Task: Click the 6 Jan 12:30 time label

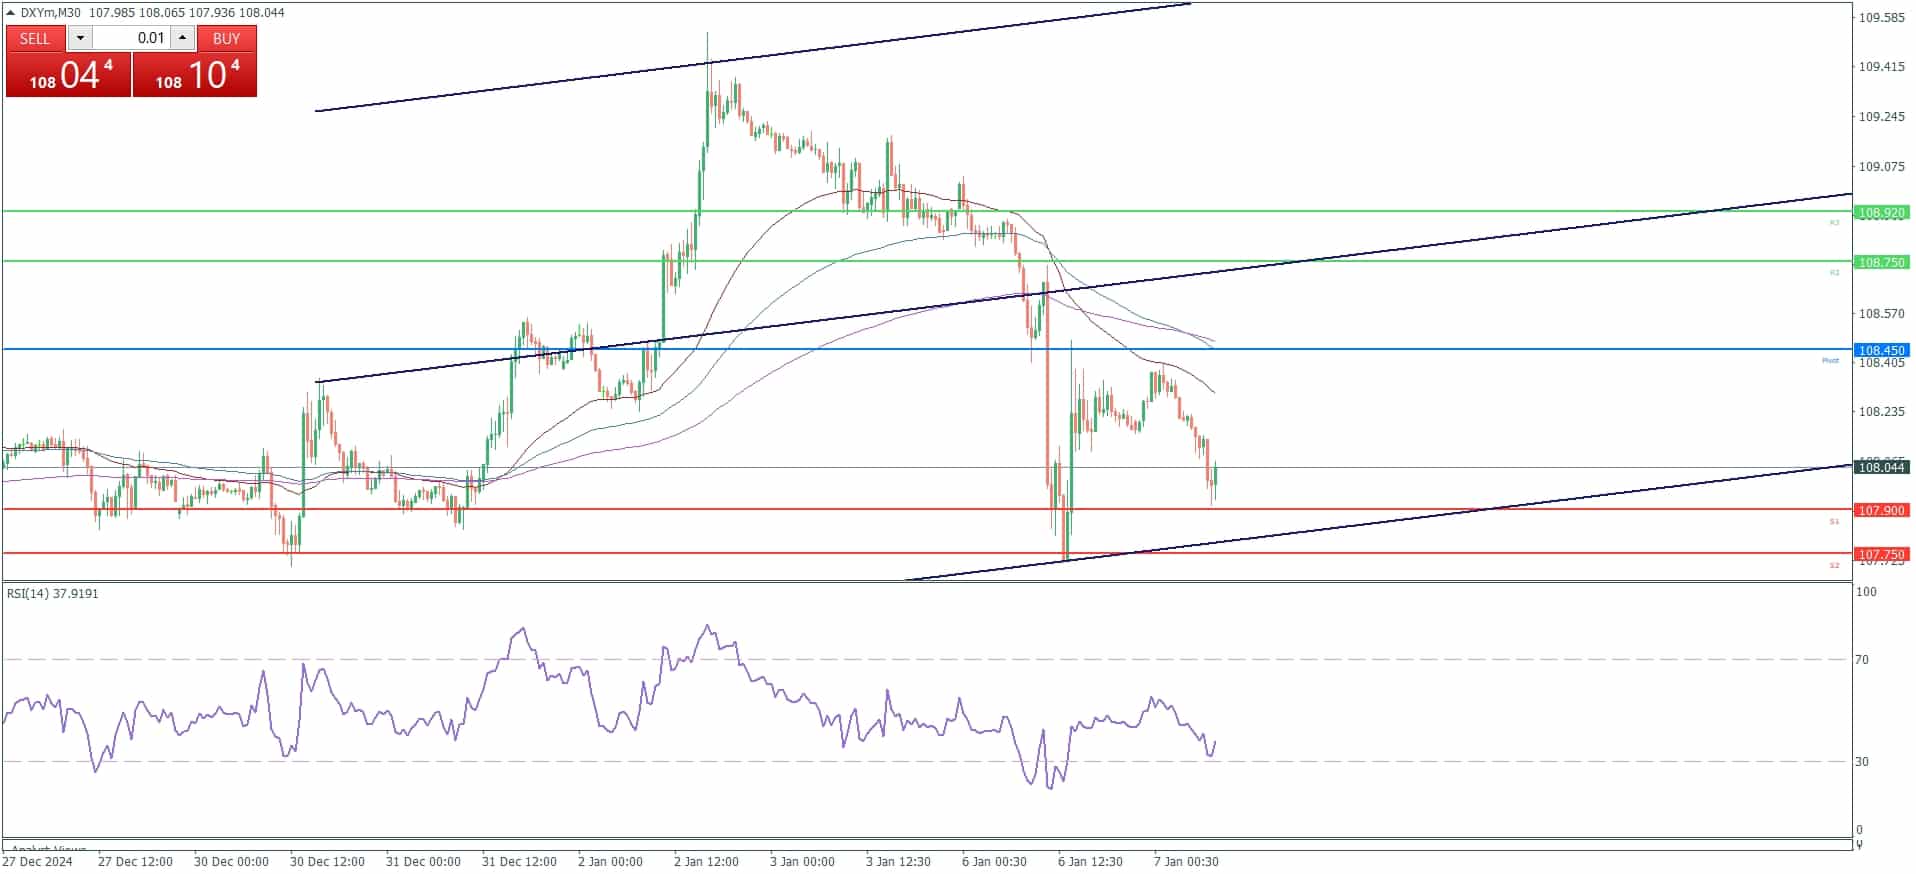Action: 1090,861
